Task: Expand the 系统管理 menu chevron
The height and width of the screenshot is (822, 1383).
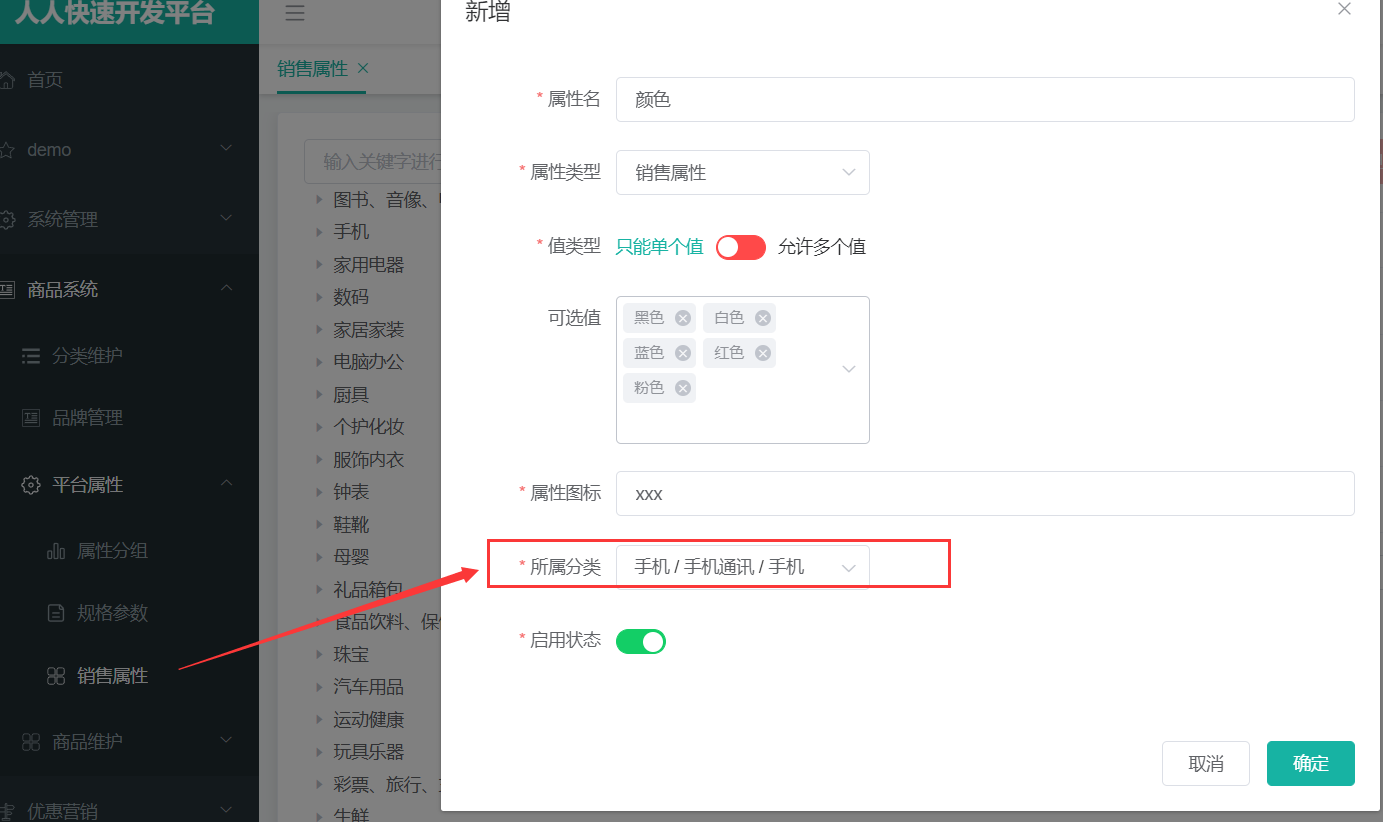Action: (x=226, y=219)
